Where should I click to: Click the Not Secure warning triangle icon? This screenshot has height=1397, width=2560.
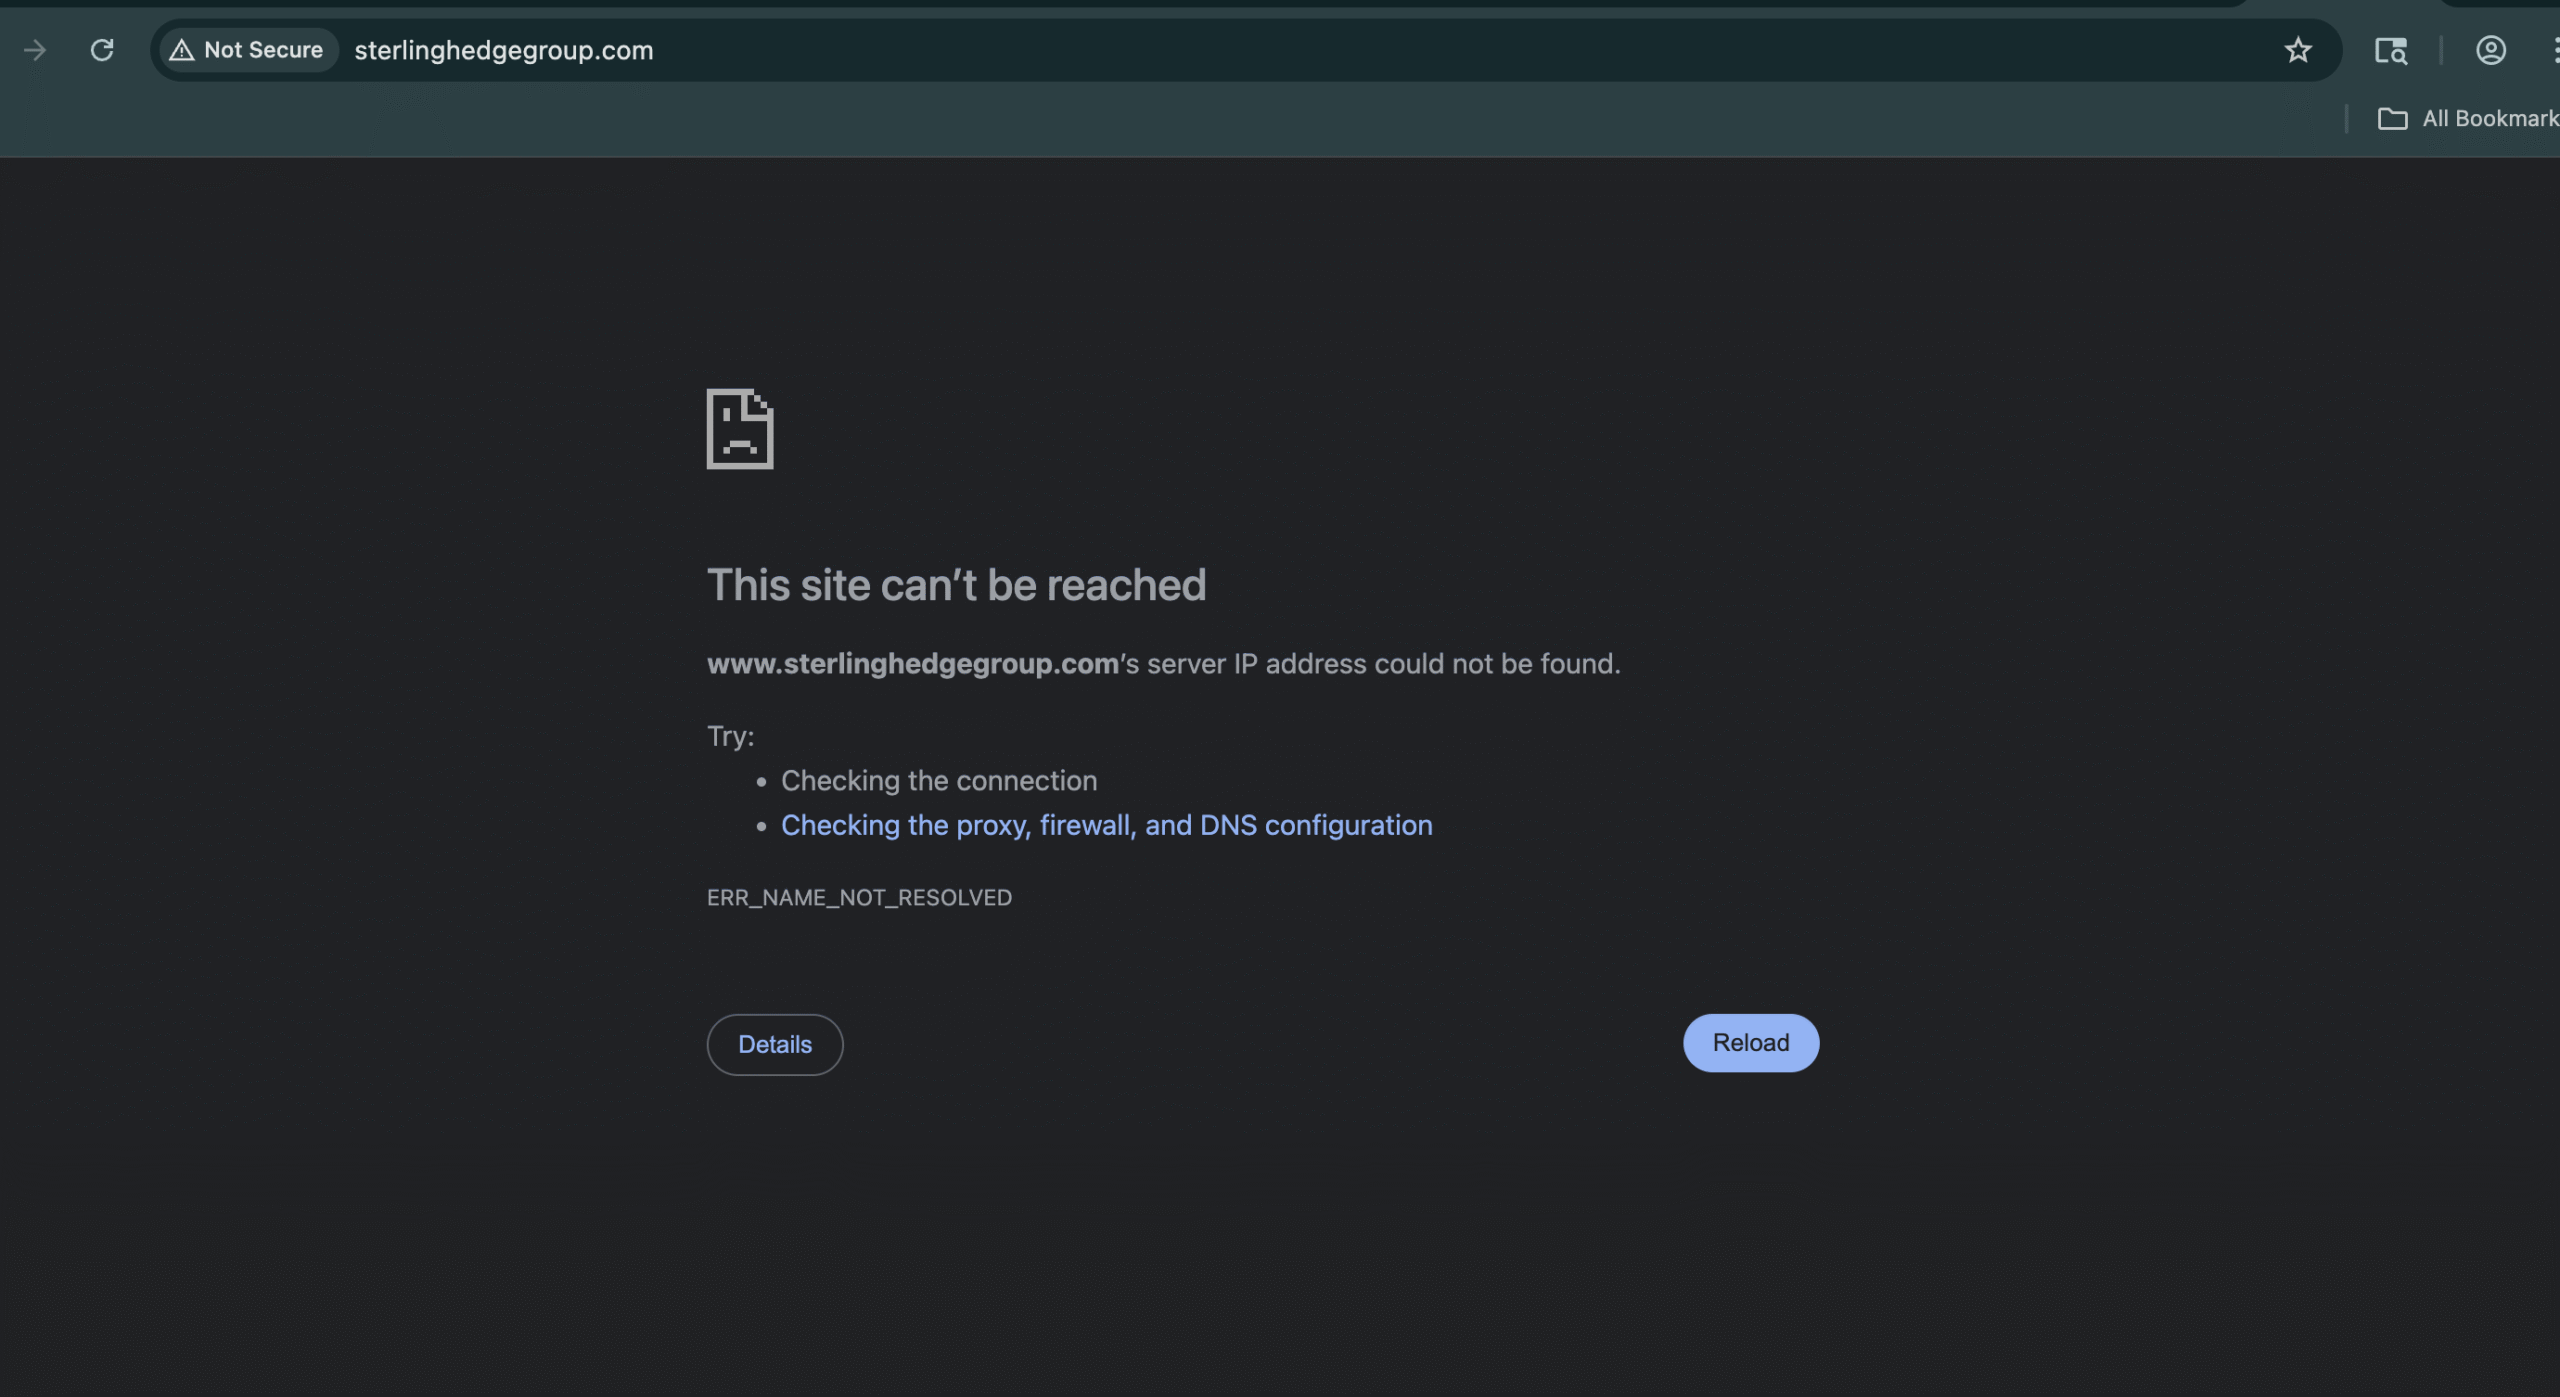pyautogui.click(x=181, y=50)
